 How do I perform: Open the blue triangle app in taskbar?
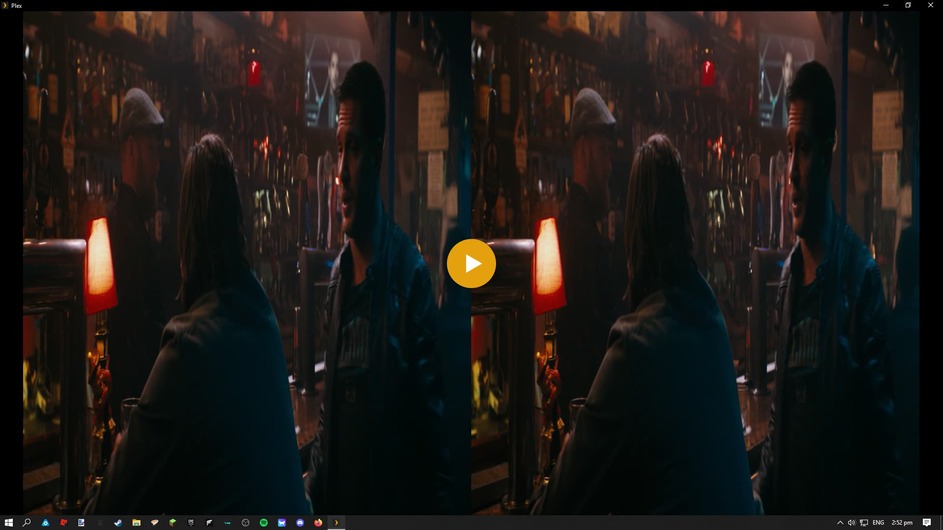[45, 523]
